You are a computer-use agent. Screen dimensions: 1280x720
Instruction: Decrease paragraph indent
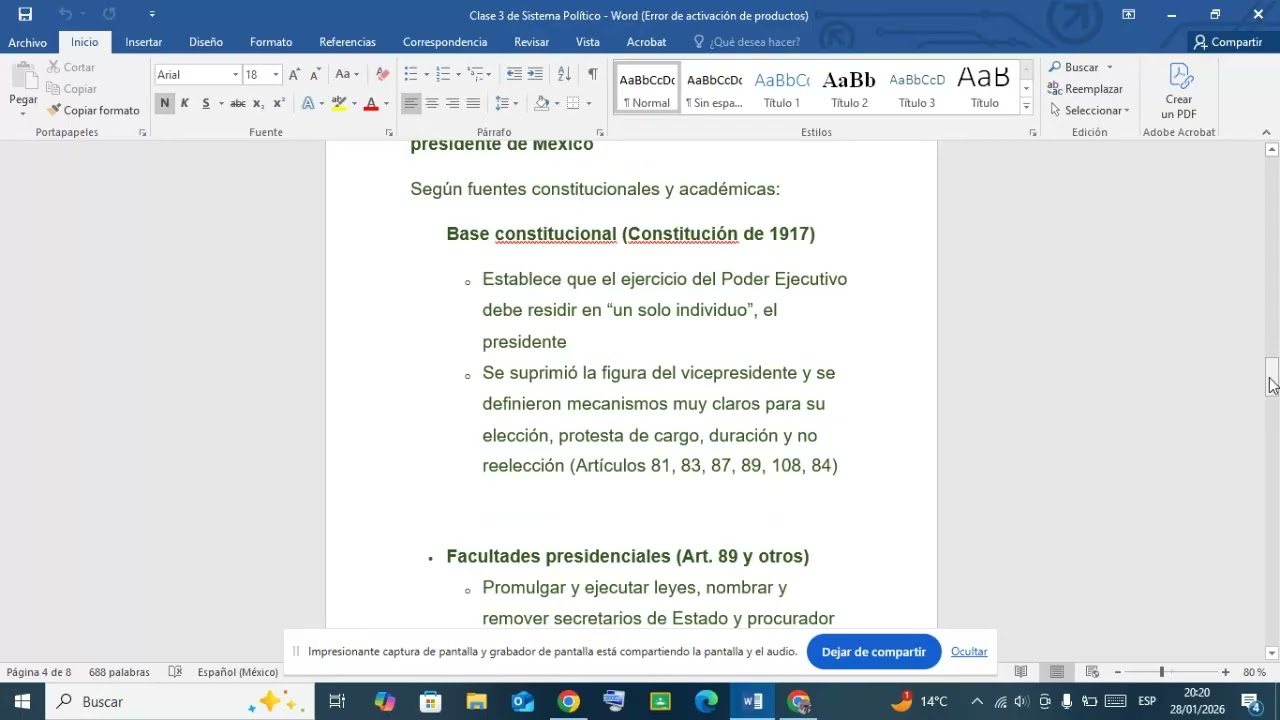point(514,75)
